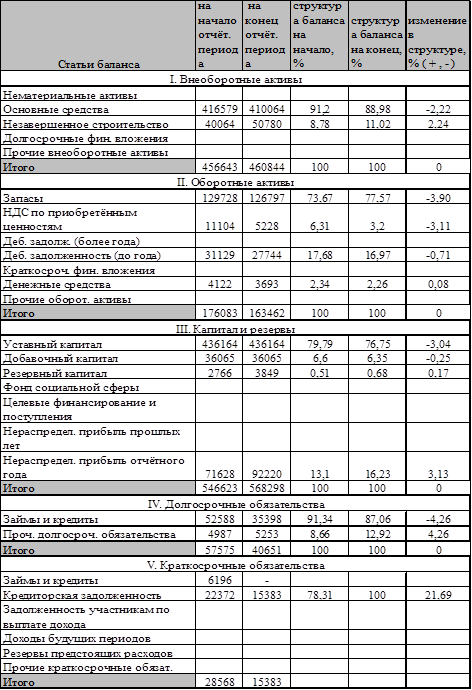Select the 'Запасы' value 129728
The width and height of the screenshot is (472, 690).
pos(219,198)
